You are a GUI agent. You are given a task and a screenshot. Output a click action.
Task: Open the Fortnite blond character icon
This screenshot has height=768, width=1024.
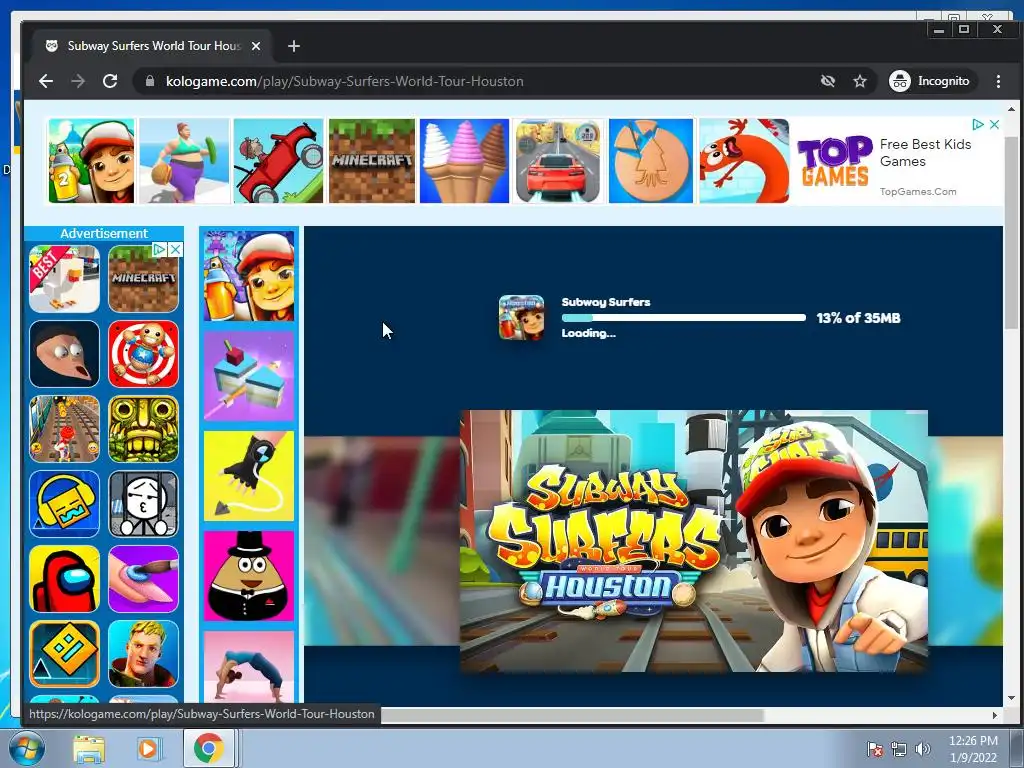(x=143, y=654)
